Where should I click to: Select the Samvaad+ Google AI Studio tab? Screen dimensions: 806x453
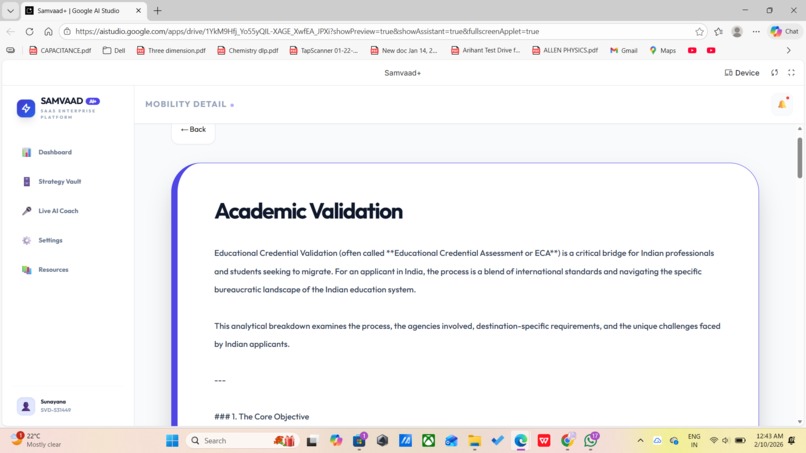pyautogui.click(x=78, y=10)
